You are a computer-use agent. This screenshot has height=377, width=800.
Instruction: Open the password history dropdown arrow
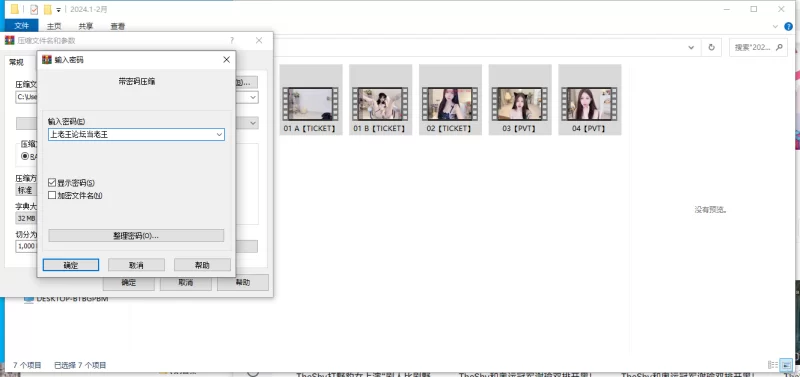(219, 135)
